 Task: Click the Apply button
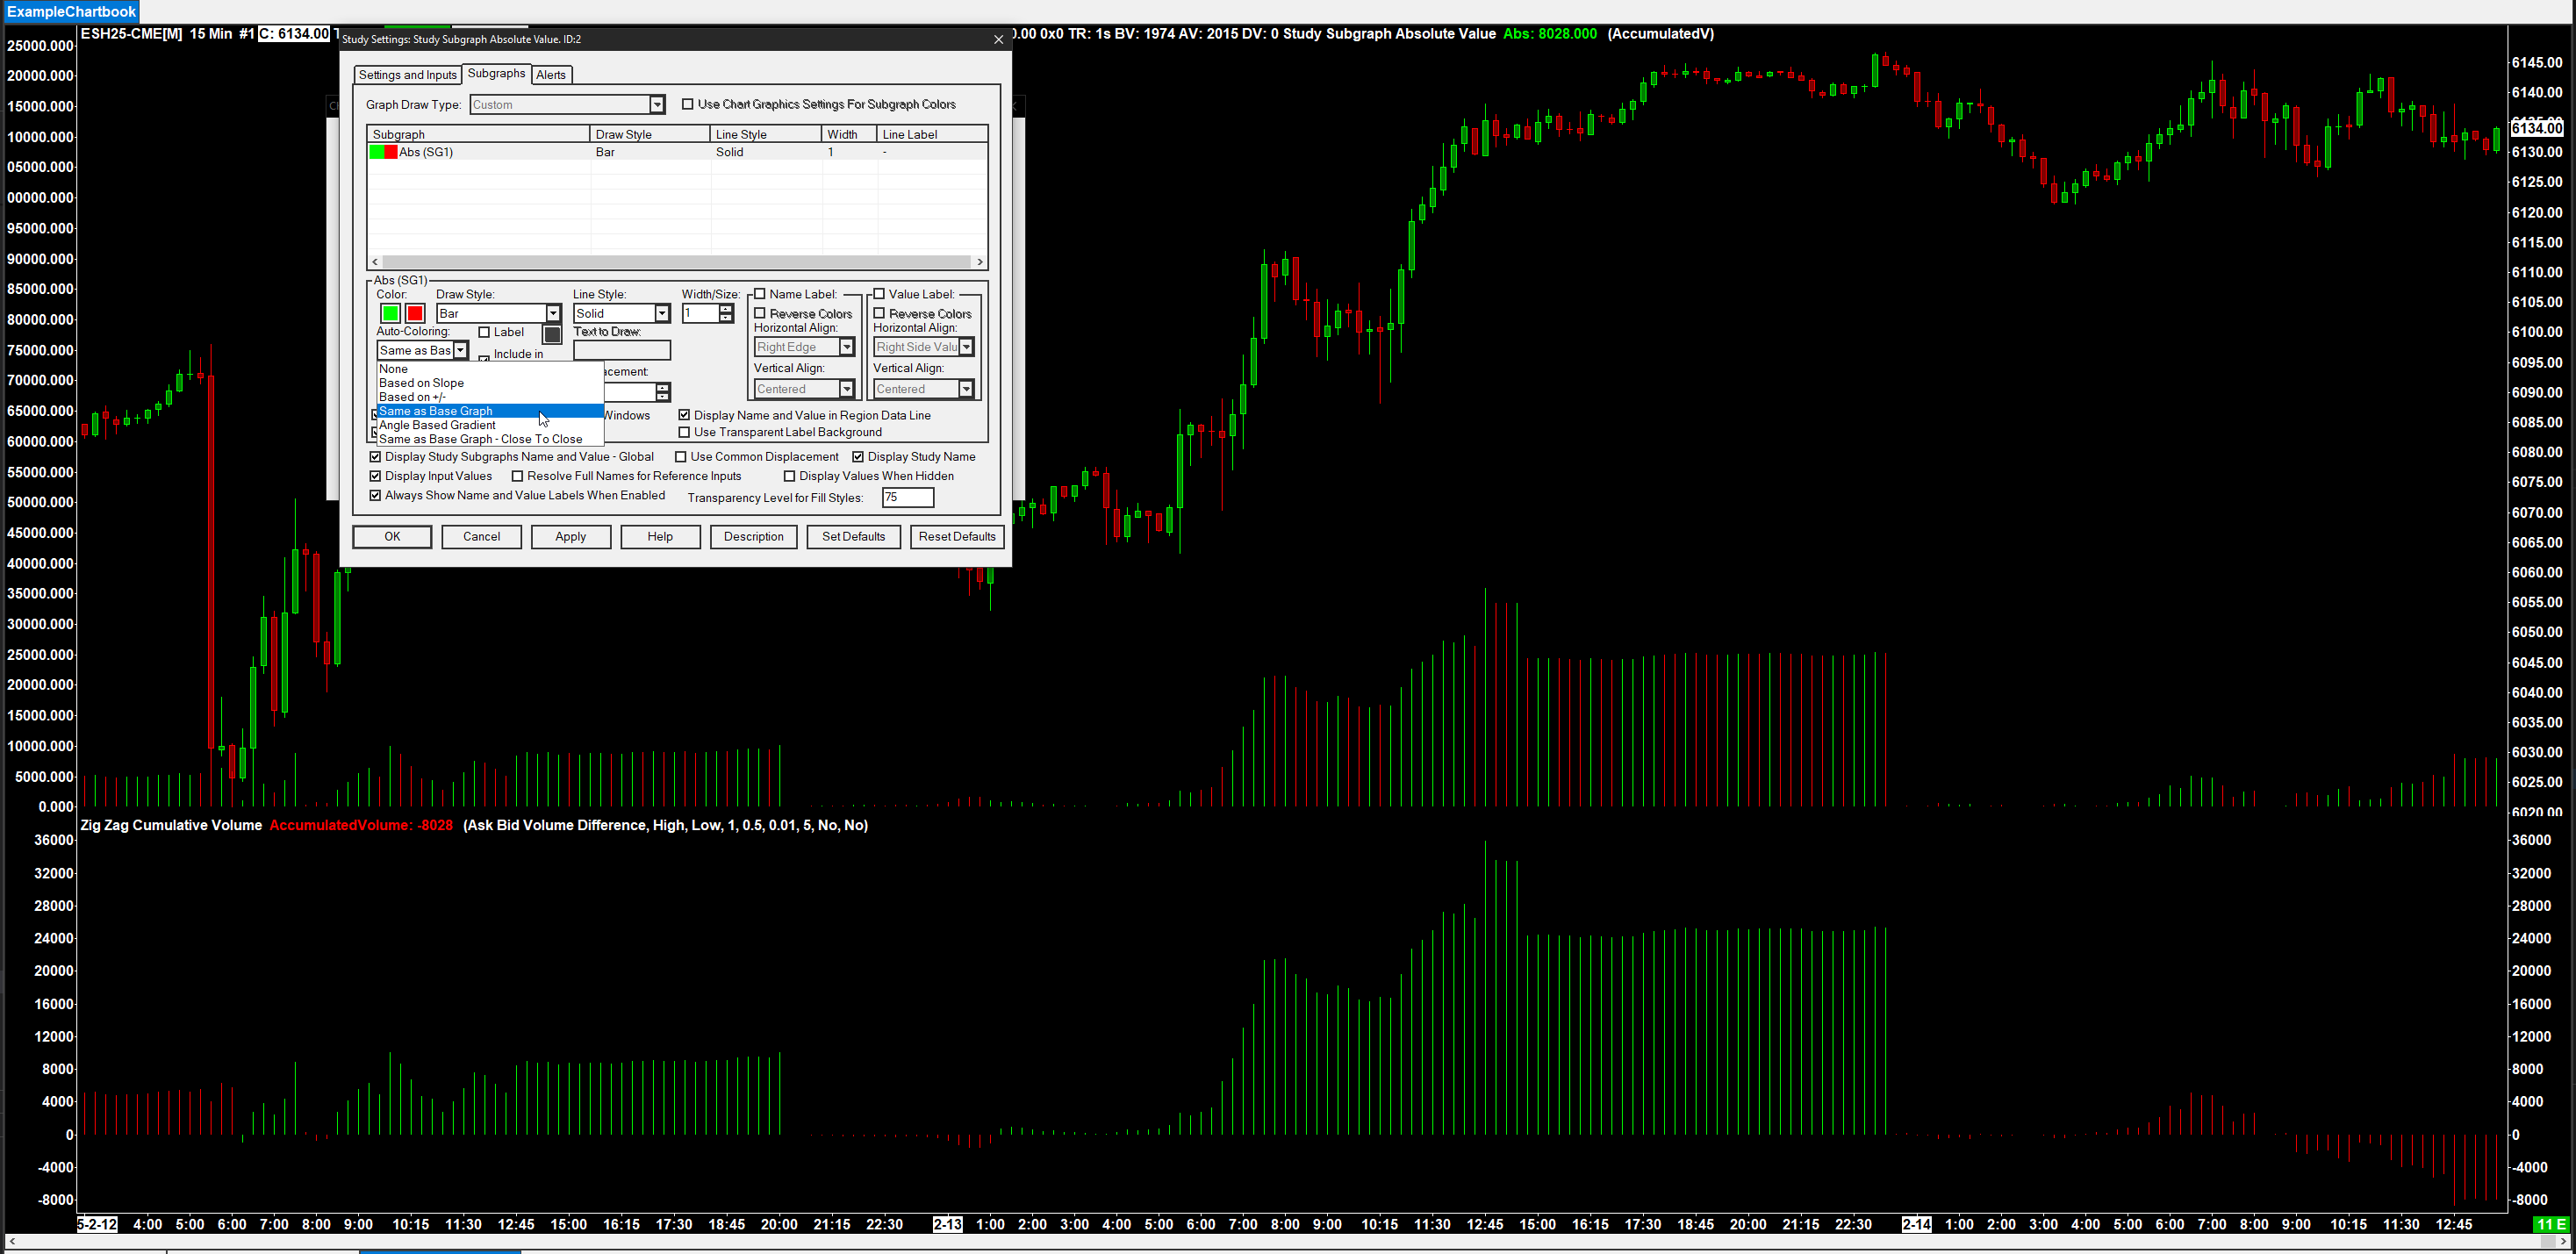[570, 536]
